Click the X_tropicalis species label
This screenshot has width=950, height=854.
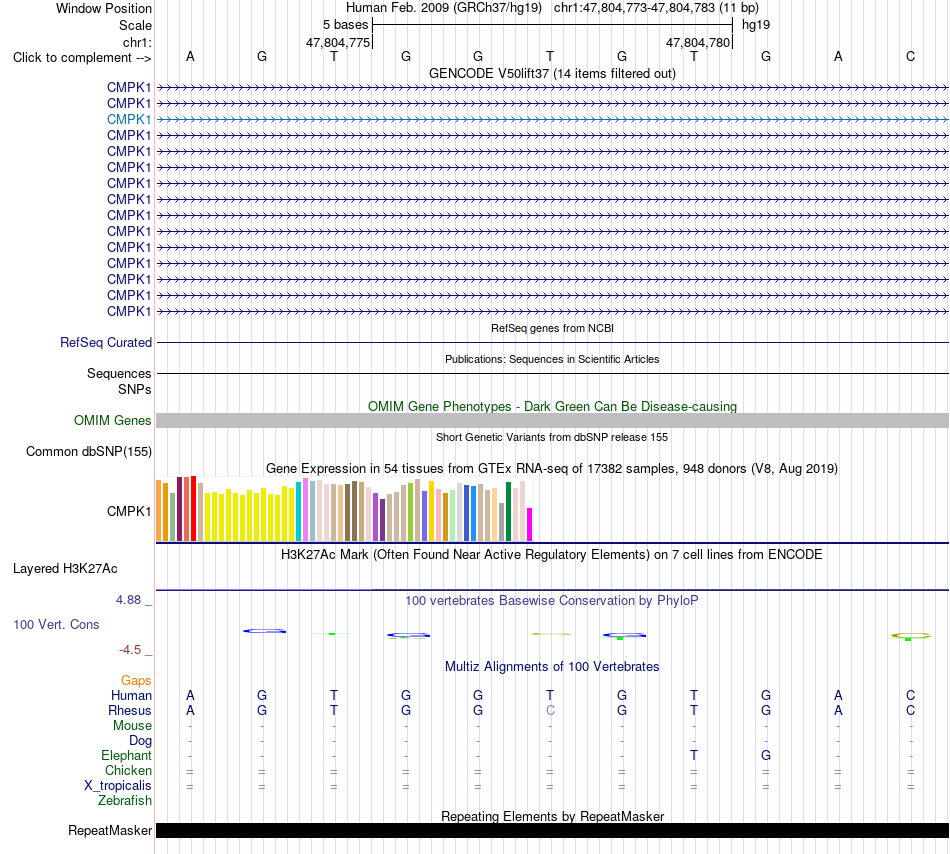118,786
